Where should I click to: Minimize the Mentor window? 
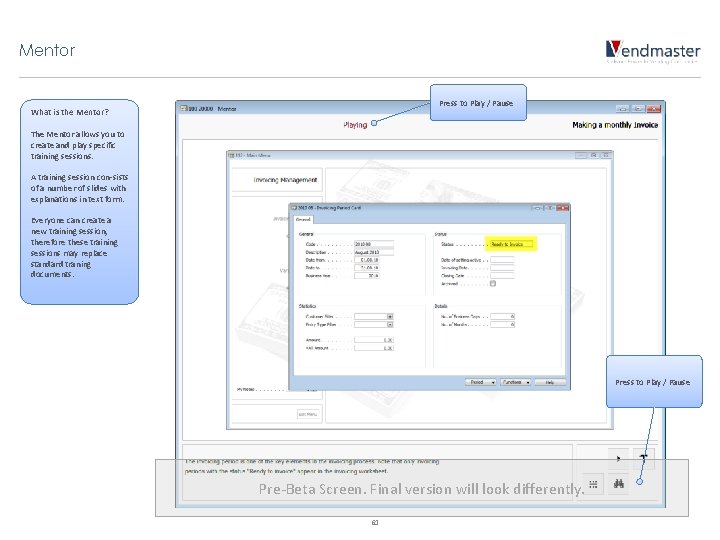click(x=623, y=108)
